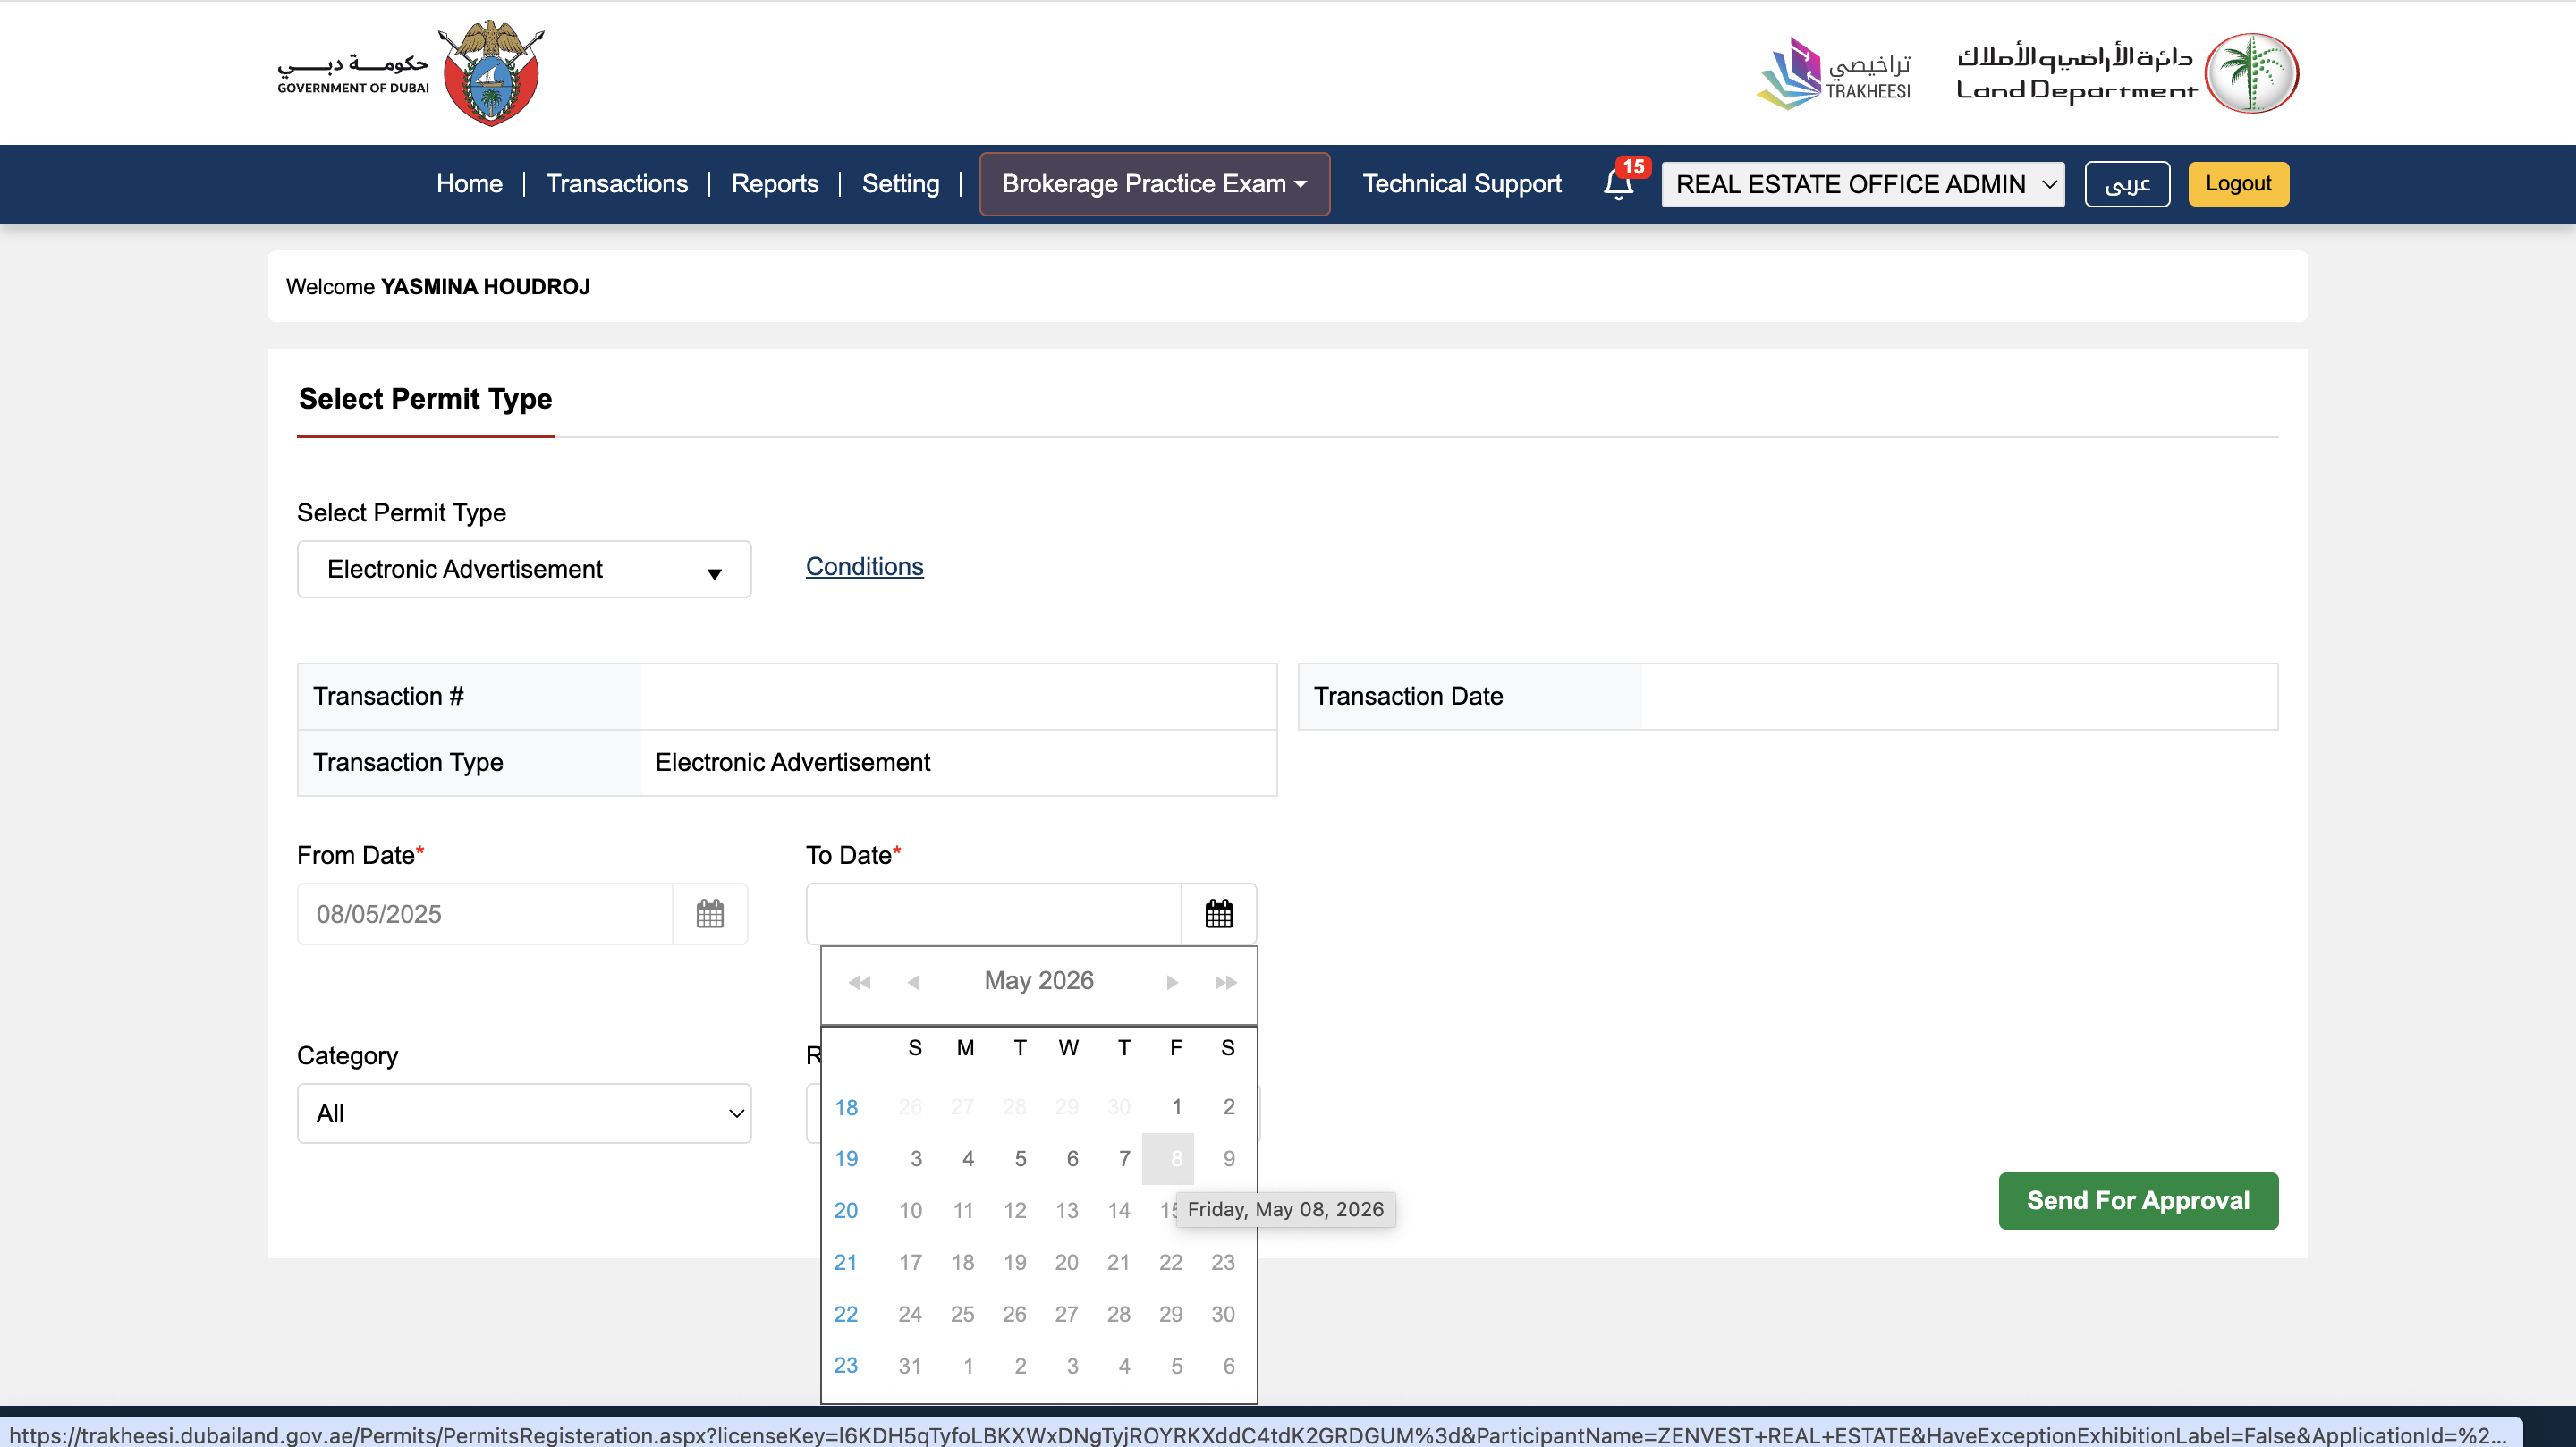Open the Conditions link
2576x1447 pixels.
(864, 566)
